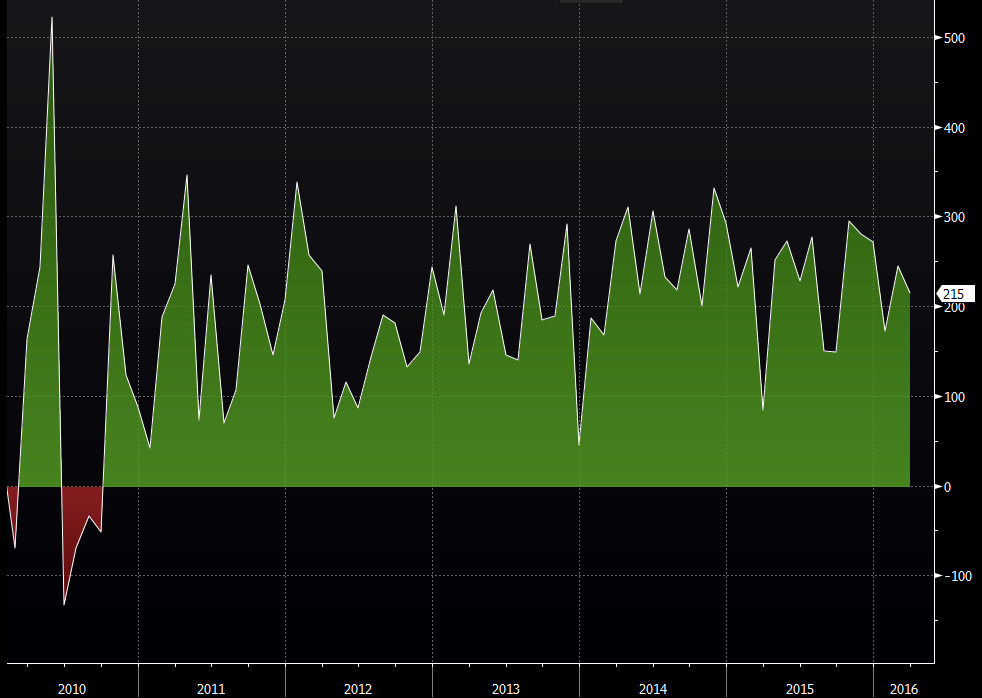Click the 215 last-value label

pyautogui.click(x=956, y=294)
